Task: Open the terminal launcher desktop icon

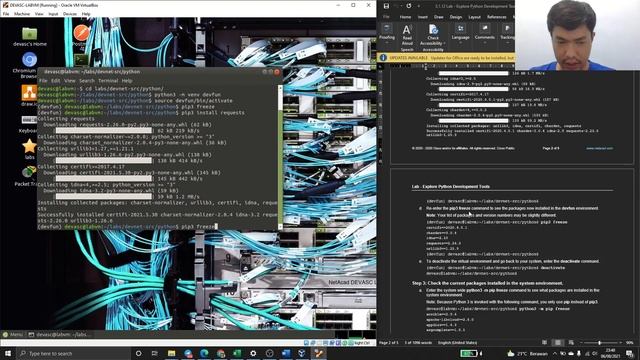Action: tap(81, 60)
